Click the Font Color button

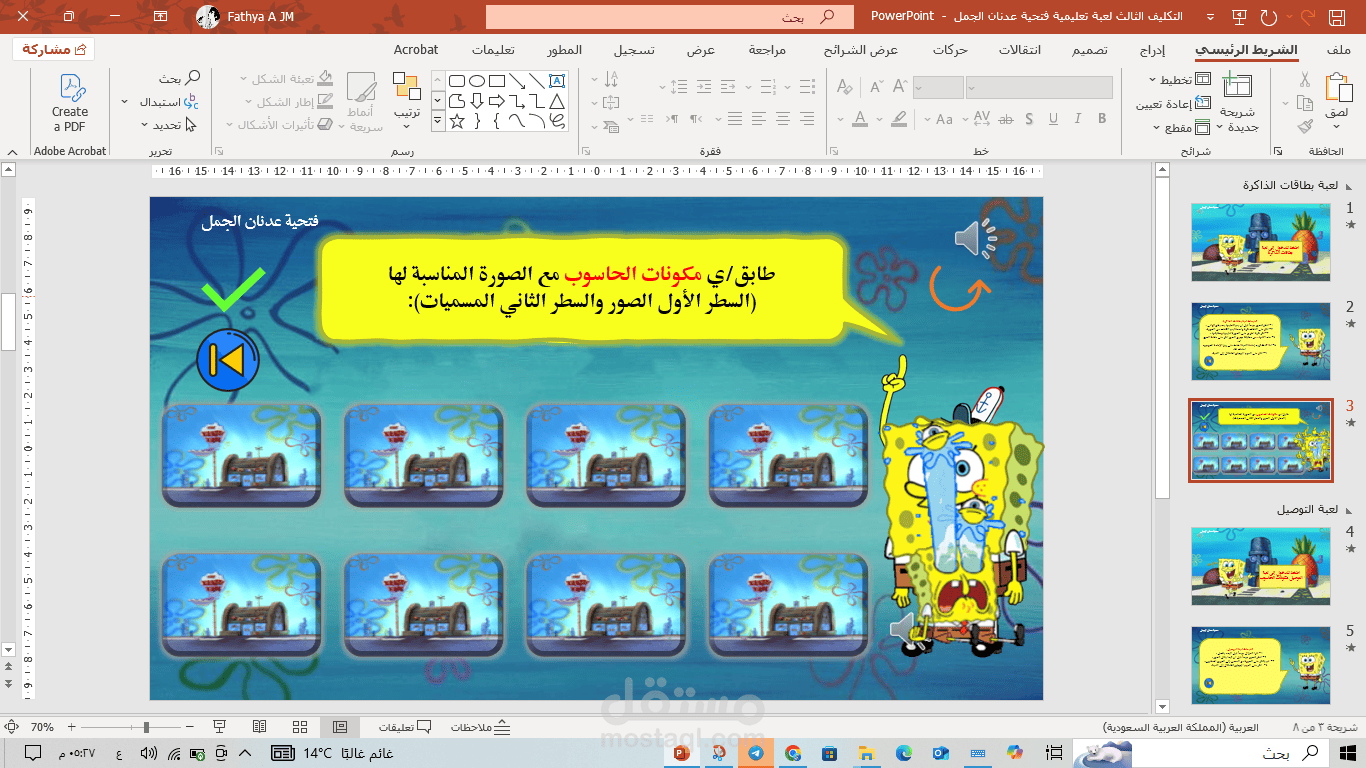click(x=859, y=119)
